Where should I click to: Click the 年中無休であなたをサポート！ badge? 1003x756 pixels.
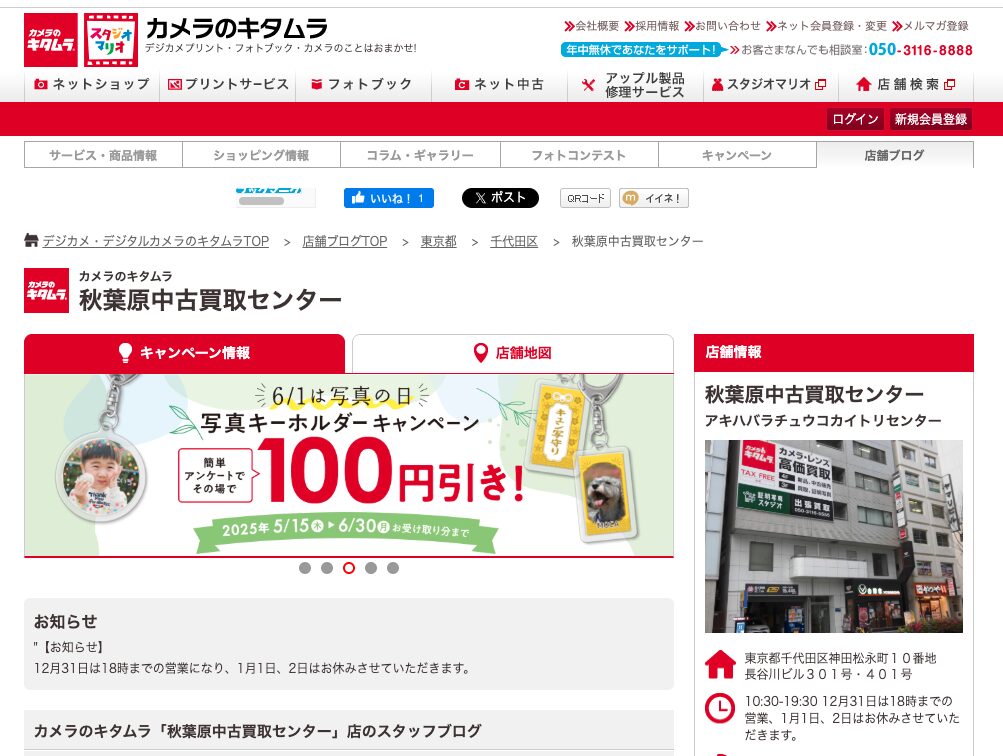click(642, 49)
